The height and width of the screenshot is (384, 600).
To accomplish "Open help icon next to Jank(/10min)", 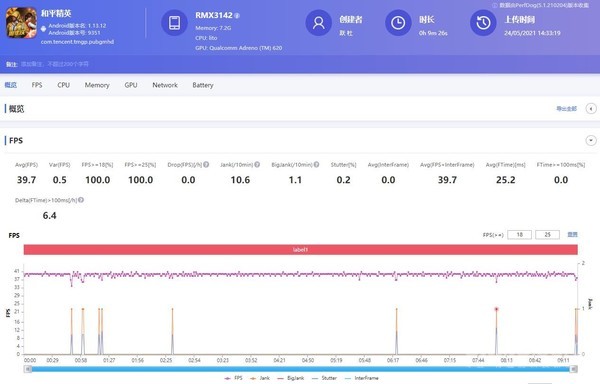I will 257,164.
